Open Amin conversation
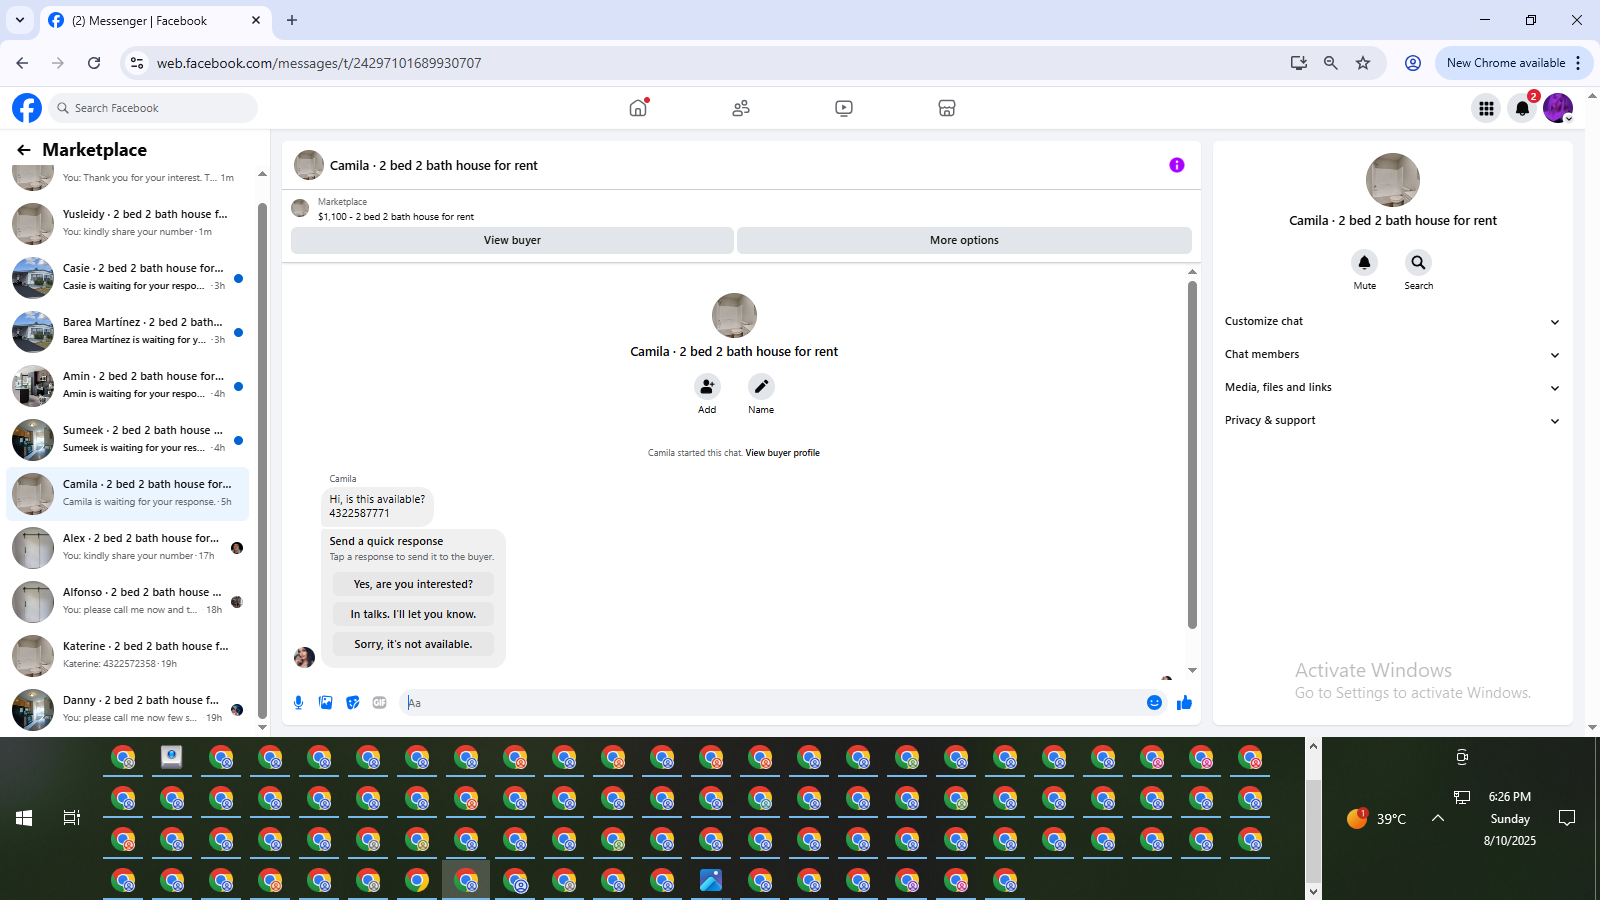 128,385
